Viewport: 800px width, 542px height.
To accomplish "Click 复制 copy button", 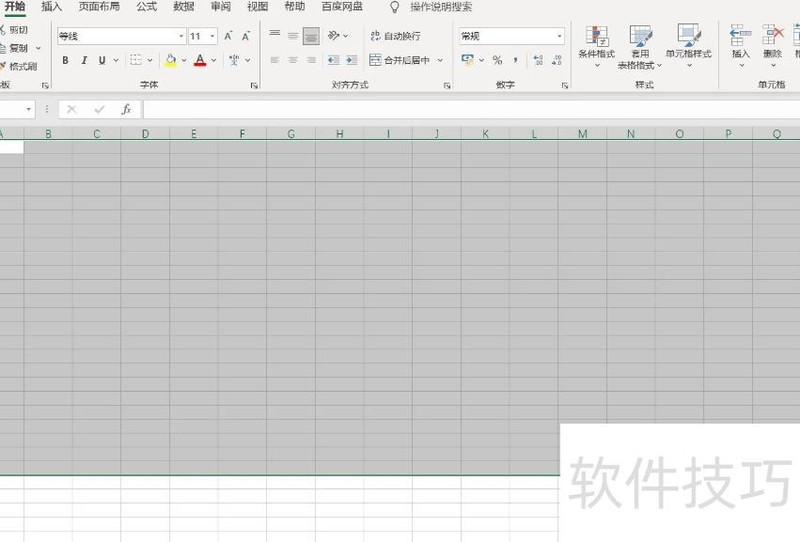I will (14, 48).
